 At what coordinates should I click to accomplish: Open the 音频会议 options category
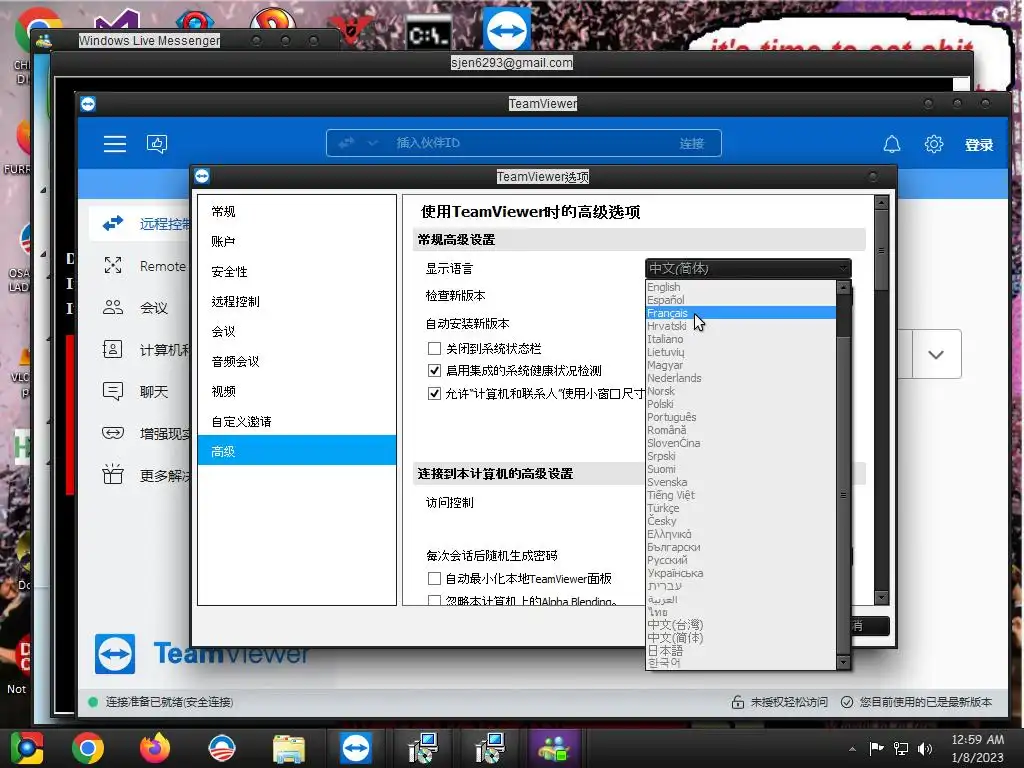tap(296, 362)
